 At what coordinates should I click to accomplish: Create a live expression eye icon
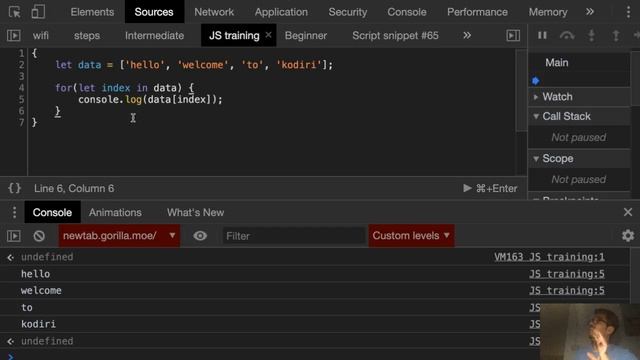(x=200, y=236)
